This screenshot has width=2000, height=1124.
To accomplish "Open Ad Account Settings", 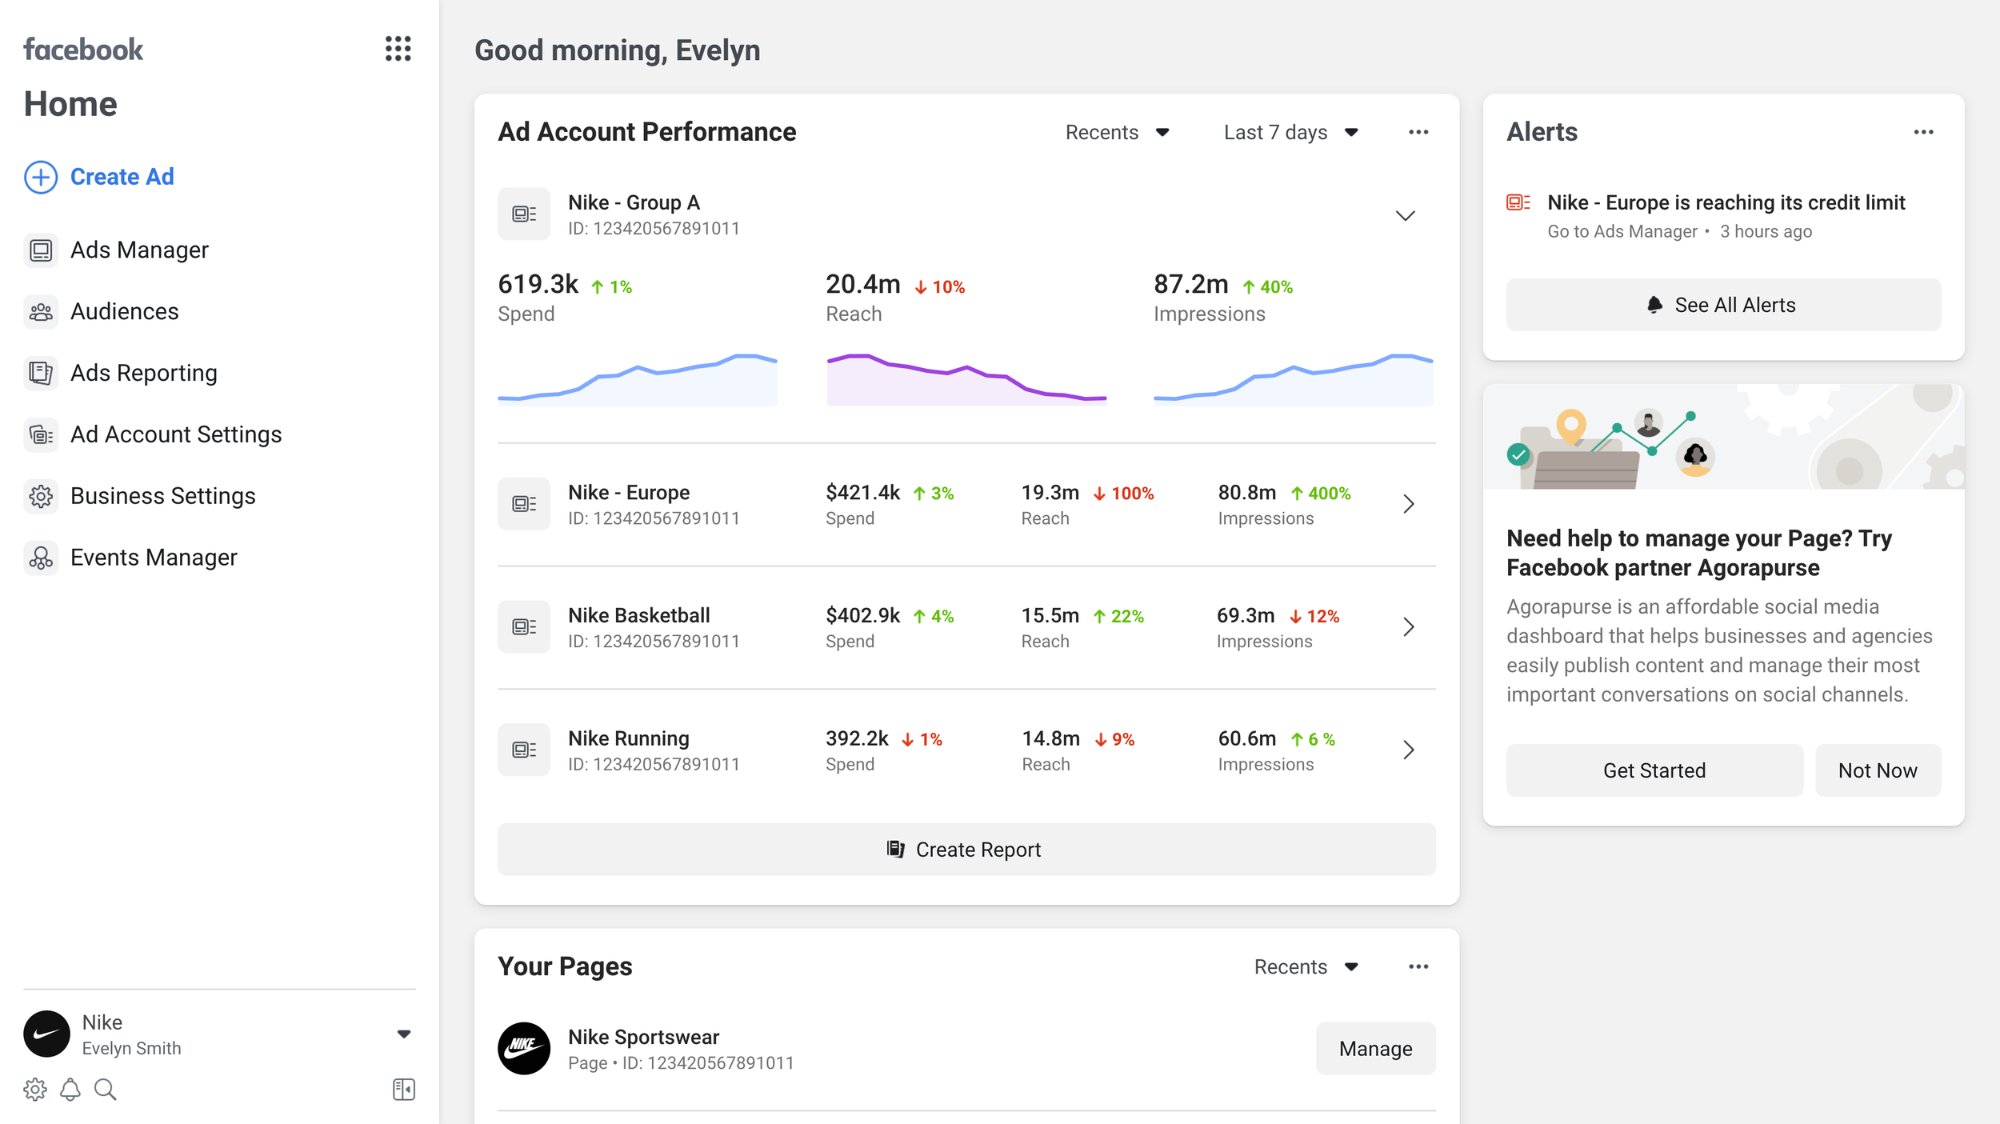I will pos(175,434).
